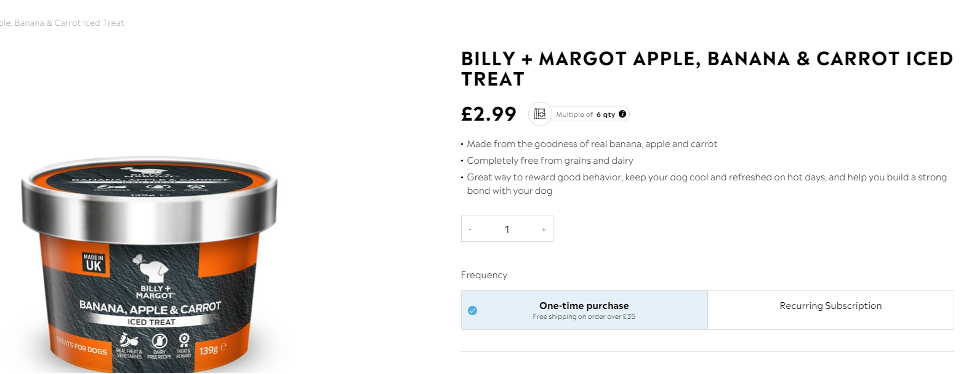Click the Multiple of 6 qty label
Screen dimensions: 978x374
tap(585, 115)
